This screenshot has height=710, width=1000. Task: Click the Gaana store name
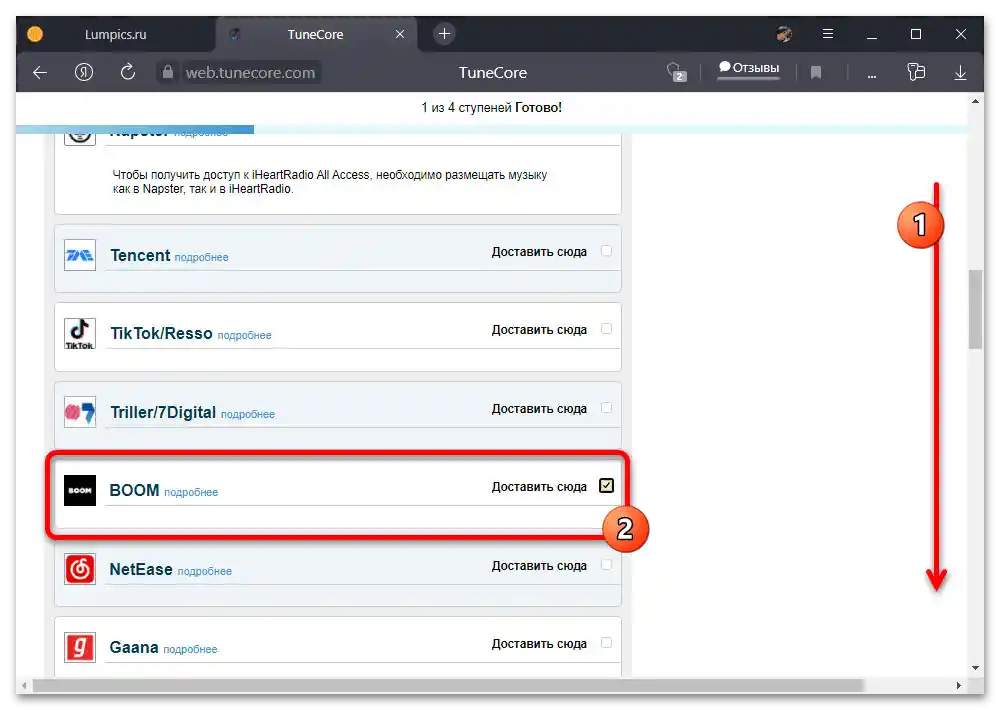[x=134, y=647]
